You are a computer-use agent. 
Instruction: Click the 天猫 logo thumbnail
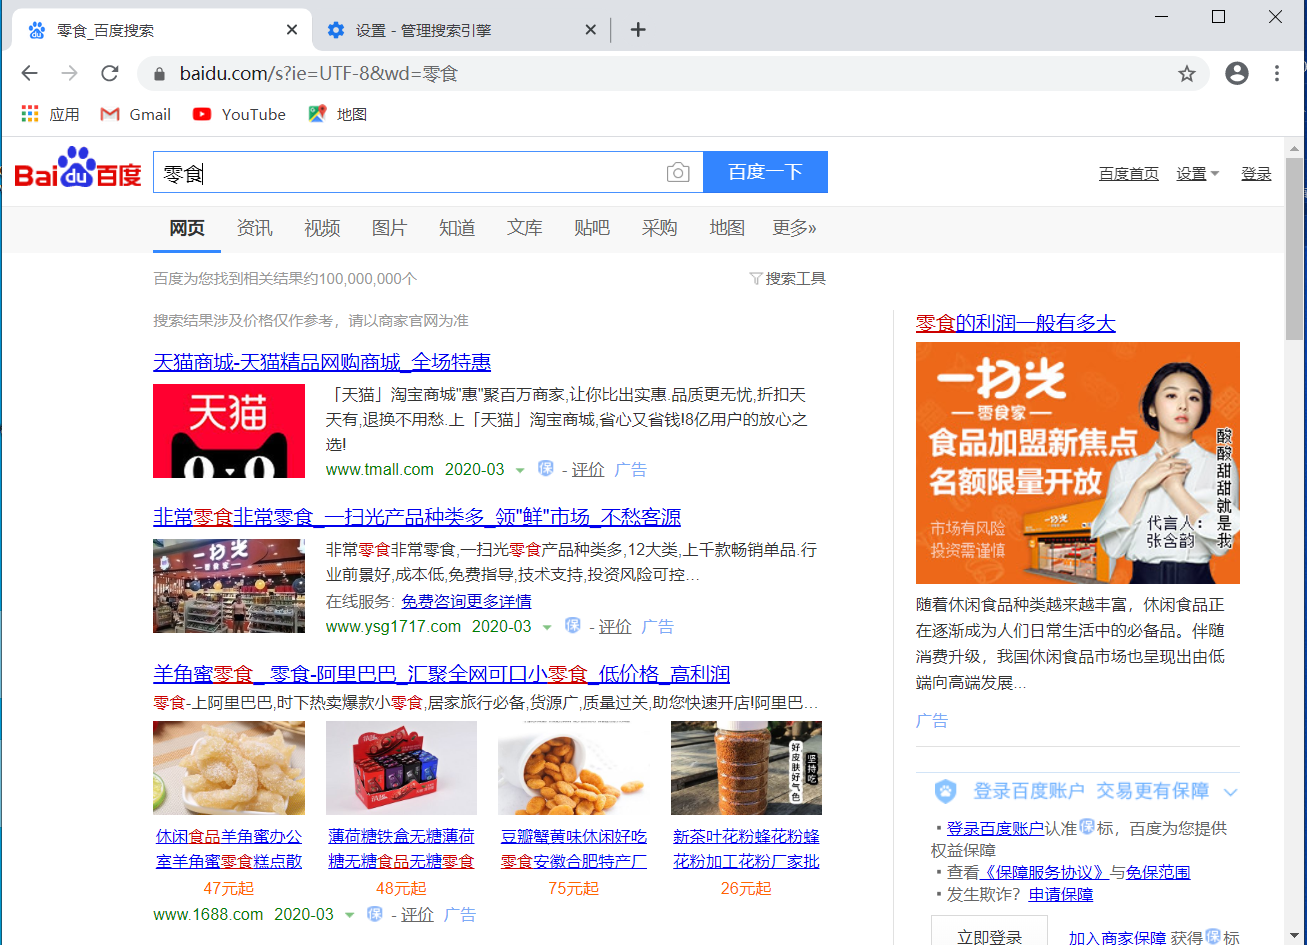tap(229, 431)
